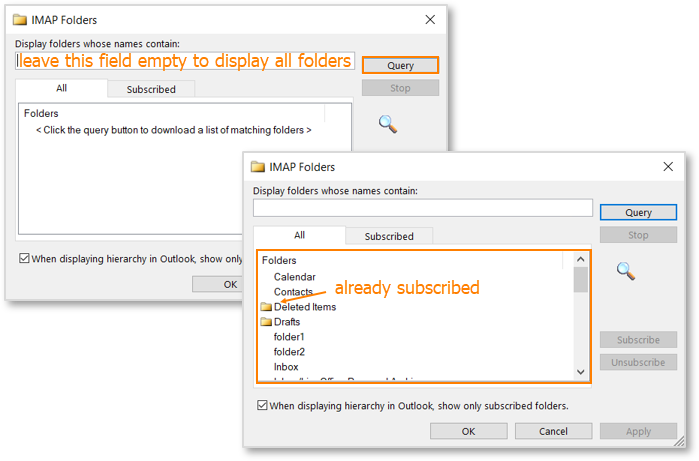Select the Inbox folder in the list
The width and height of the screenshot is (699, 461).
[x=286, y=367]
